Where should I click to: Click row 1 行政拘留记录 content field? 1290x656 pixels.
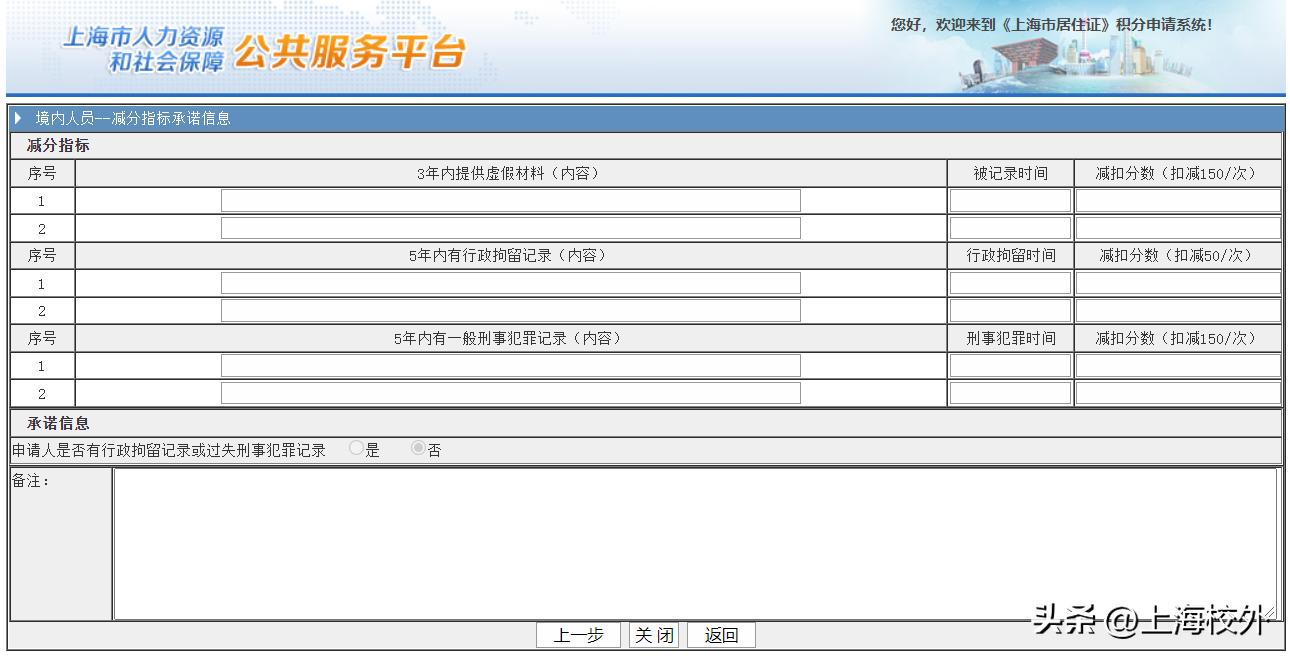511,284
